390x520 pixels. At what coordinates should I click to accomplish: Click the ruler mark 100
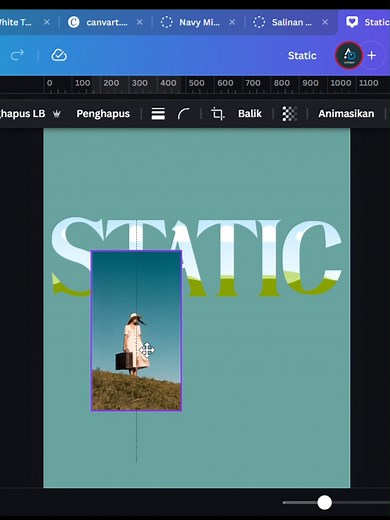click(82, 83)
